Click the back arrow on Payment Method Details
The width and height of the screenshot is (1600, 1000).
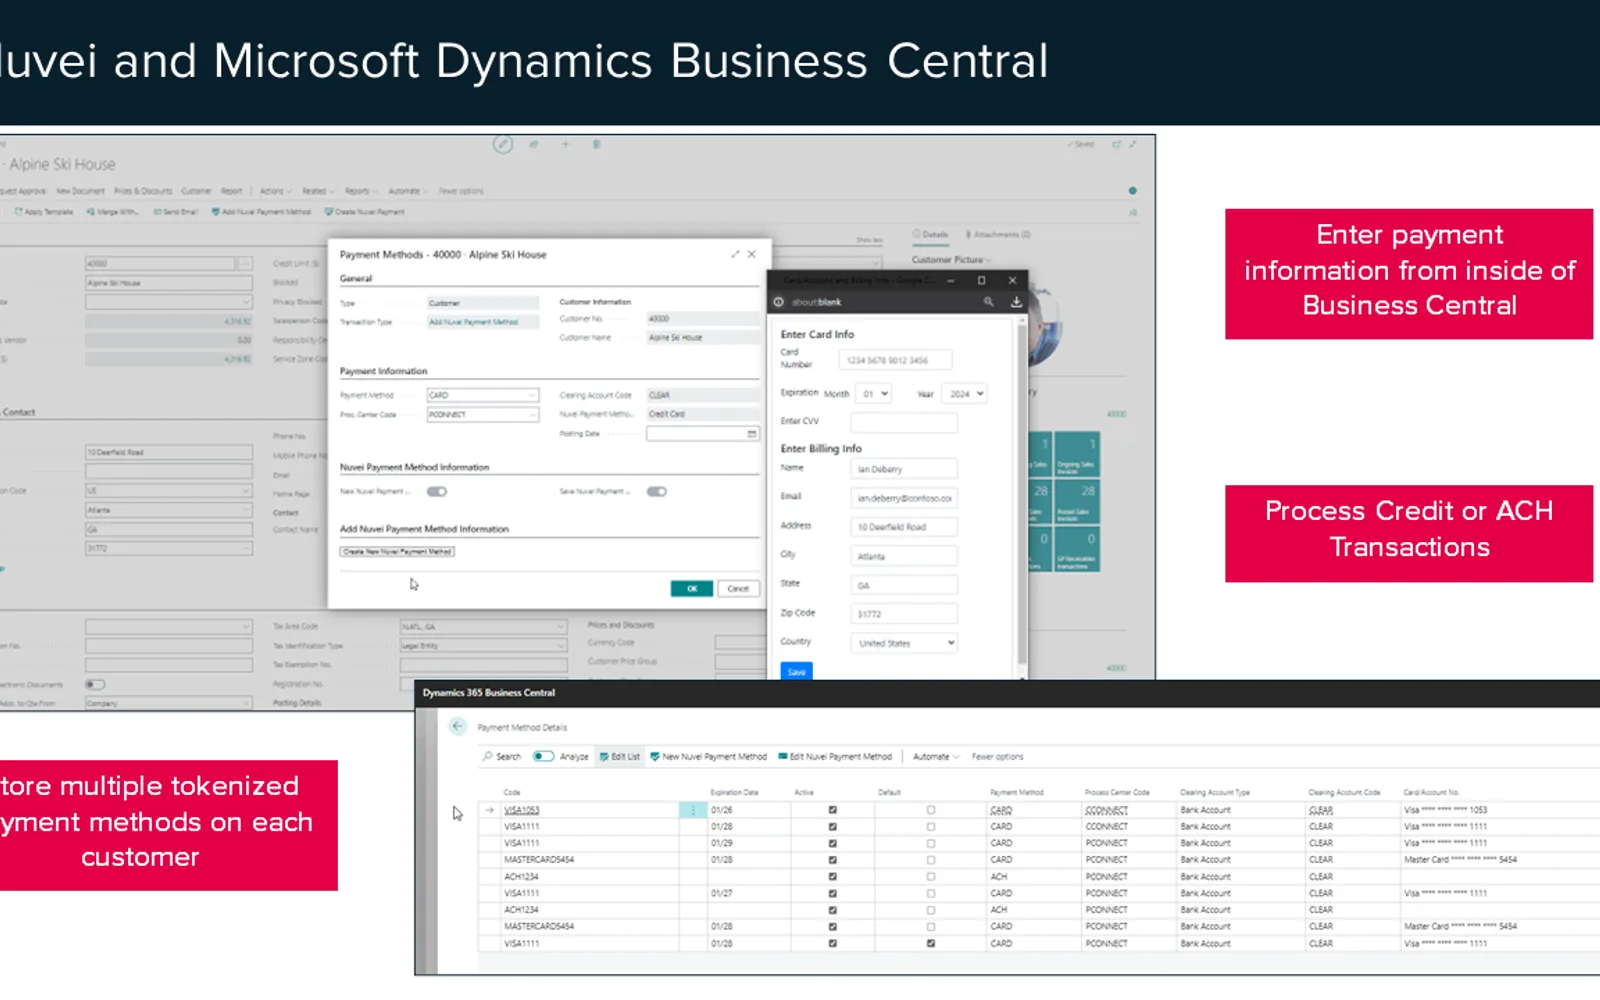[x=458, y=727]
